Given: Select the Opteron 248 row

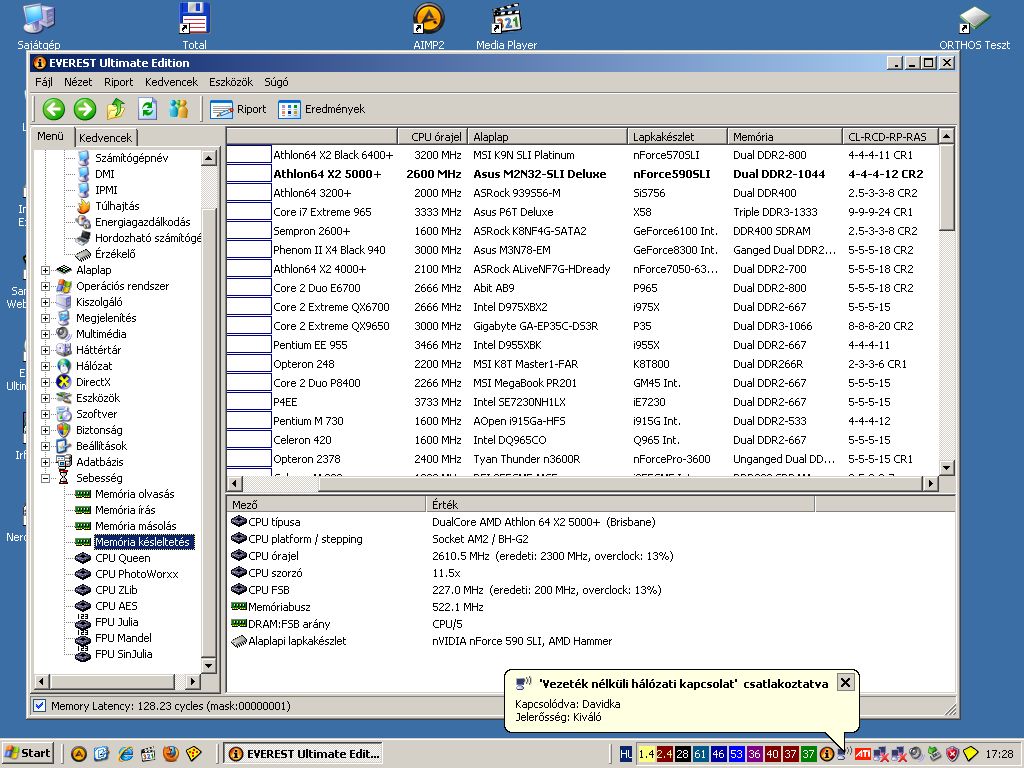Looking at the screenshot, I should click(583, 364).
